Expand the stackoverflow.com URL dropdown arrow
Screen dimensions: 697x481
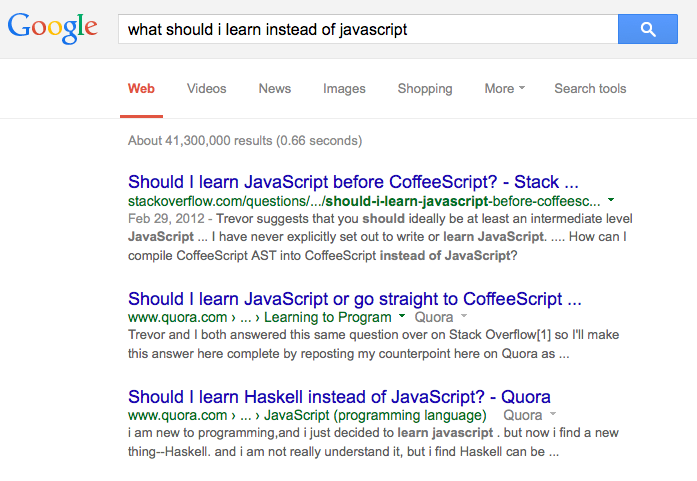(x=611, y=201)
